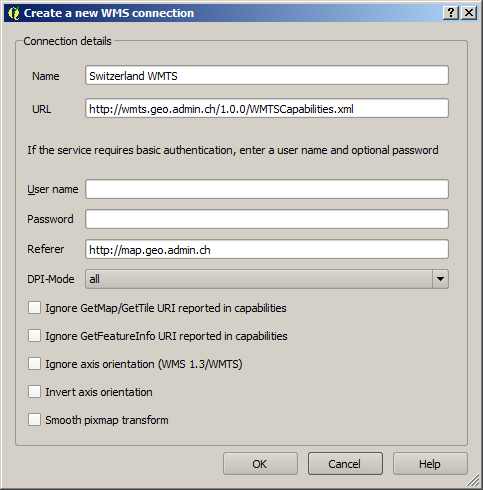
Task: Check Ignore GetFeatureInfo URI reported in capabilities
Action: (x=34, y=336)
